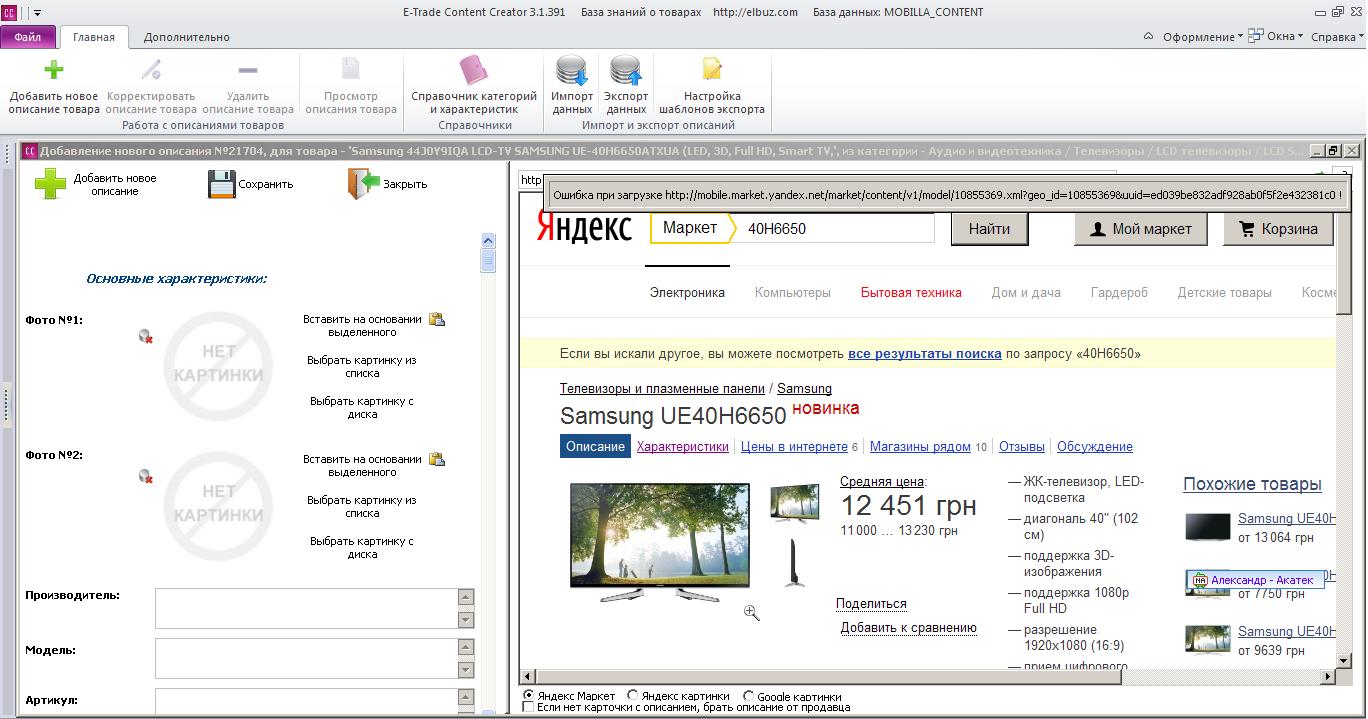Open Настройка шаблонов экспорта
1368x719 pixels.
coord(712,69)
